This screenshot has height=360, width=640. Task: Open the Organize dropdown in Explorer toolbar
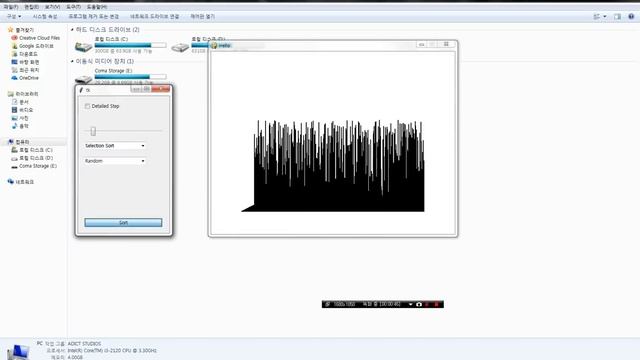[14, 16]
